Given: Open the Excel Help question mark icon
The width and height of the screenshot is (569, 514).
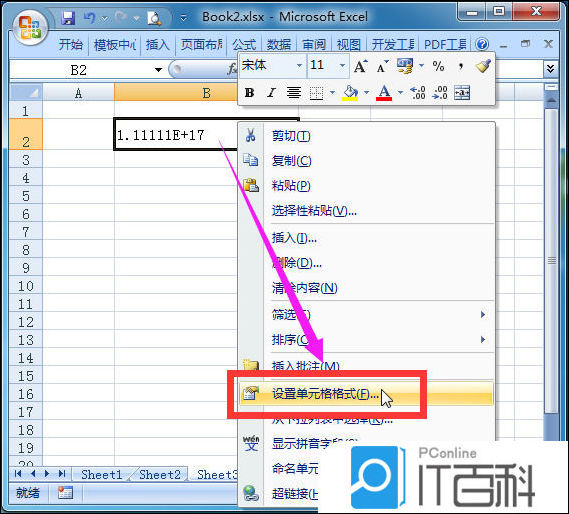Looking at the screenshot, I should tap(482, 44).
